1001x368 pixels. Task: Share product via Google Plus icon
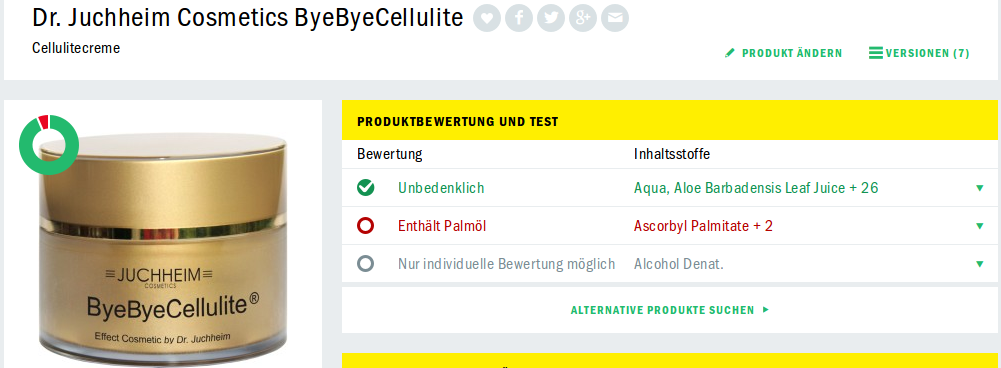[x=583, y=18]
